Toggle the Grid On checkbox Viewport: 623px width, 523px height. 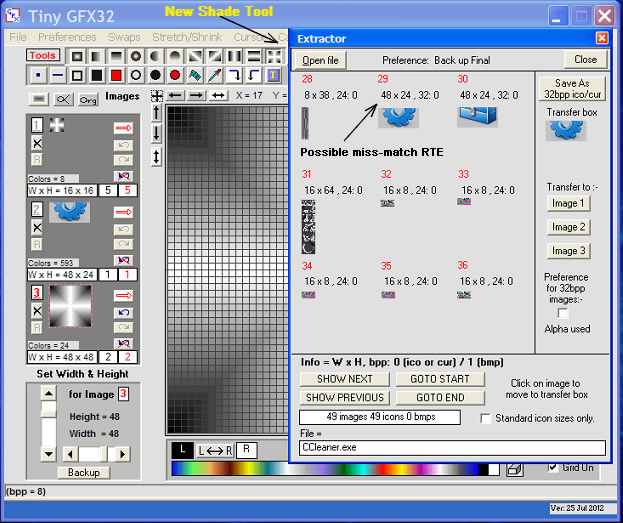point(553,467)
